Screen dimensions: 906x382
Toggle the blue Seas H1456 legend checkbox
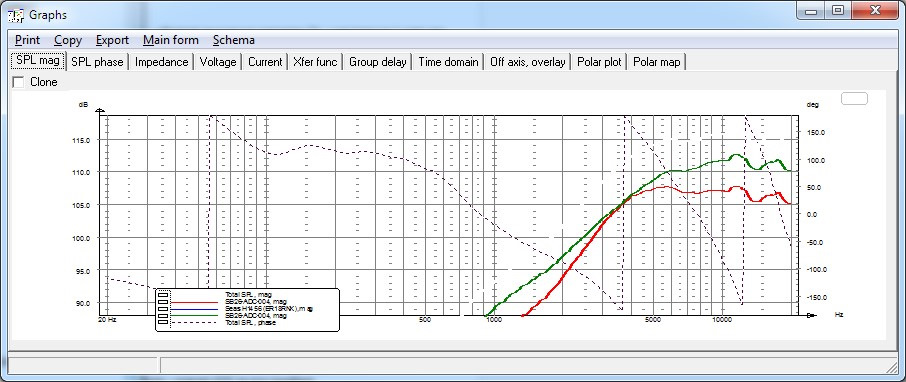point(163,309)
